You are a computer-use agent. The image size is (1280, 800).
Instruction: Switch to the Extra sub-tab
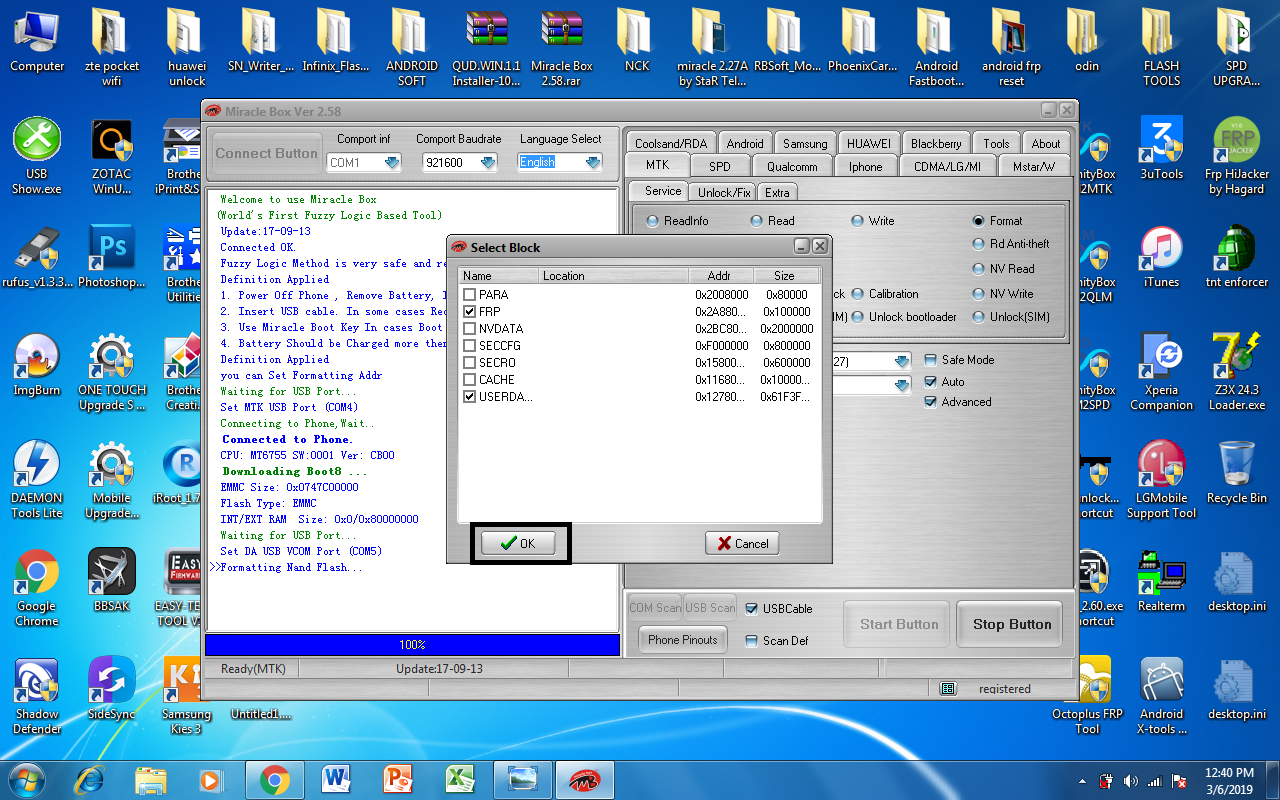click(777, 192)
